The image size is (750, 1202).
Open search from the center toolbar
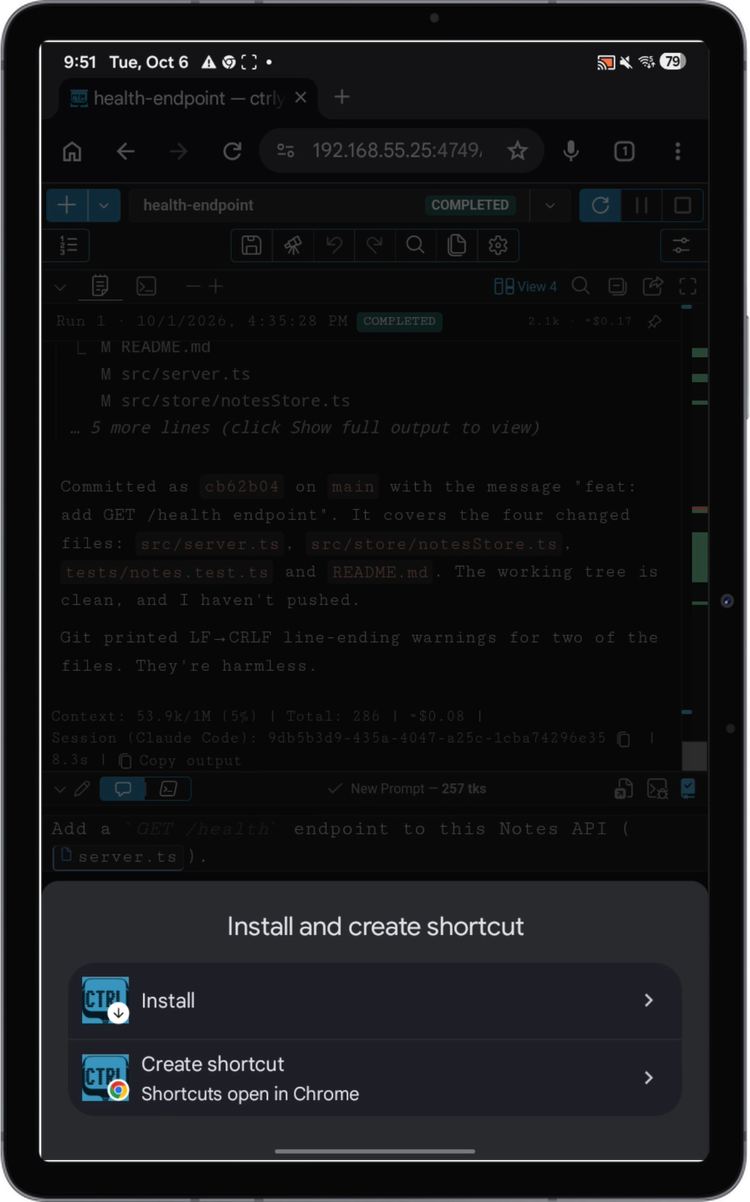[416, 245]
